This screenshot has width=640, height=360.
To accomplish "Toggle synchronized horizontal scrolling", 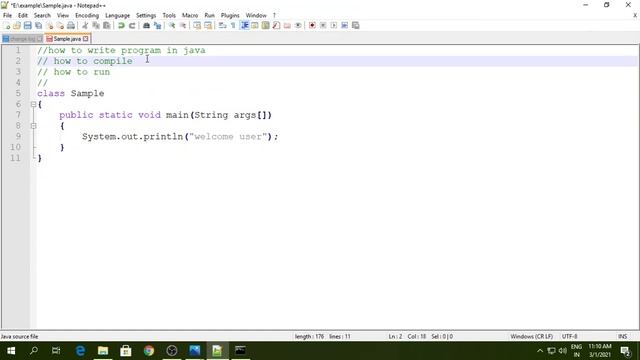I will coord(208,25).
